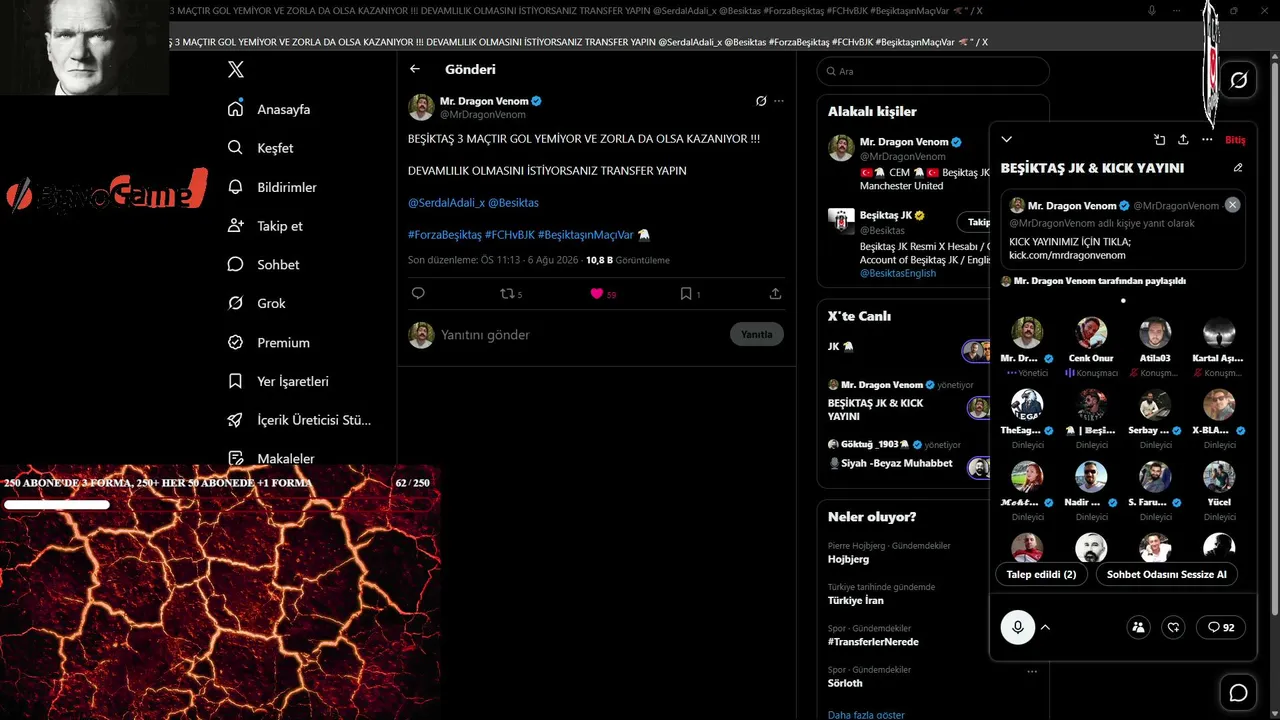Click Daha fazla göster link
The image size is (1280, 720).
[866, 715]
